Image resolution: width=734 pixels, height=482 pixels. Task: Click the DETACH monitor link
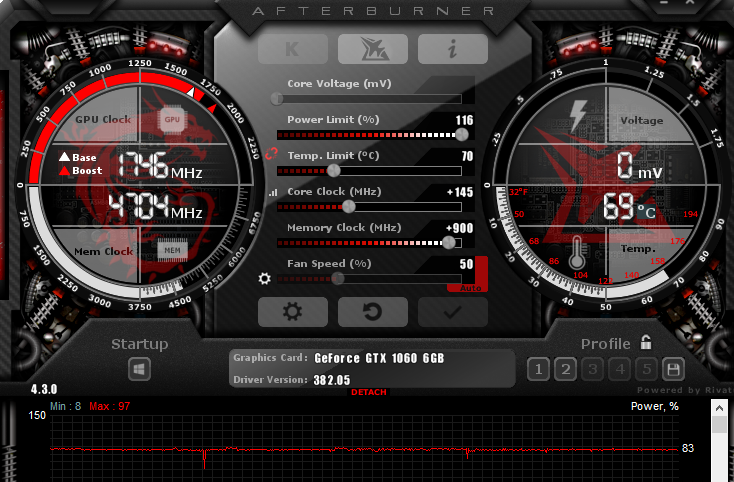coord(369,392)
